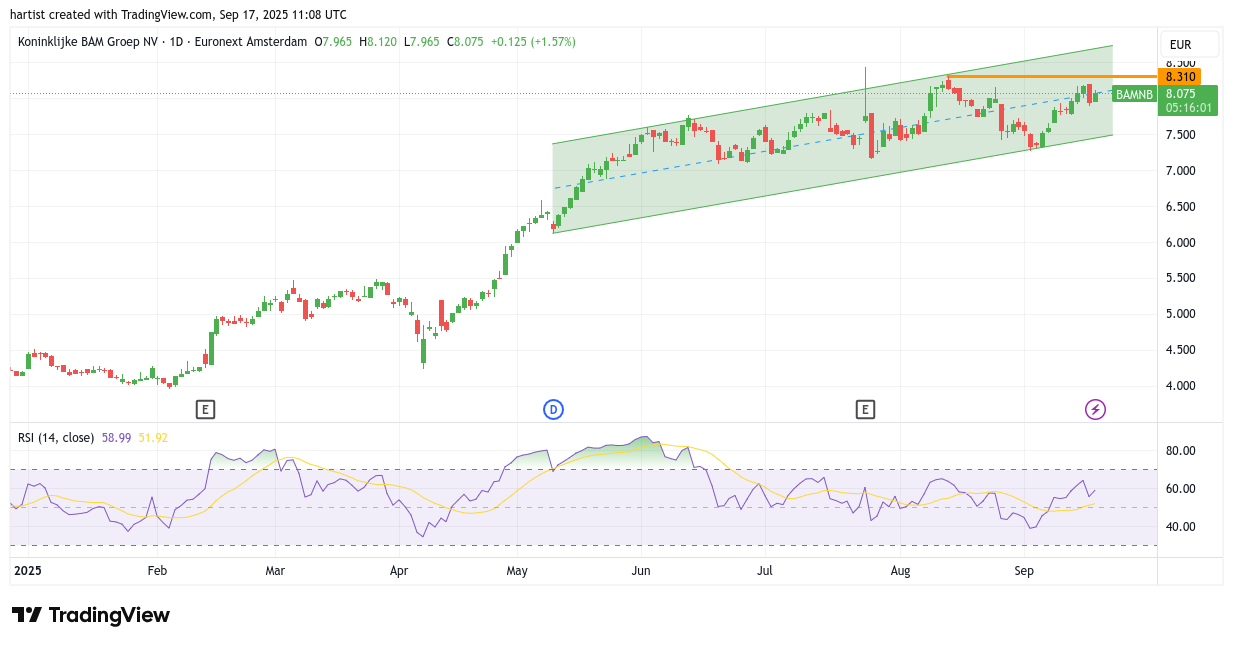Click the Jun label on the time axis

pyautogui.click(x=641, y=571)
